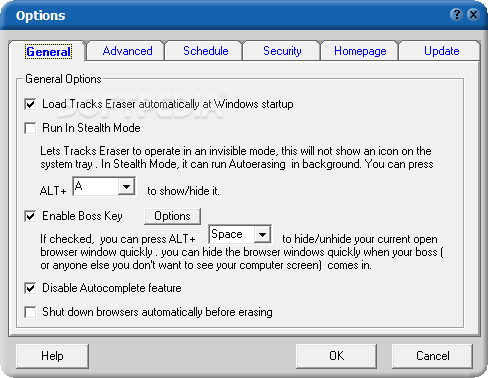Switch to the Advanced tab
This screenshot has height=378, width=488.
[127, 51]
